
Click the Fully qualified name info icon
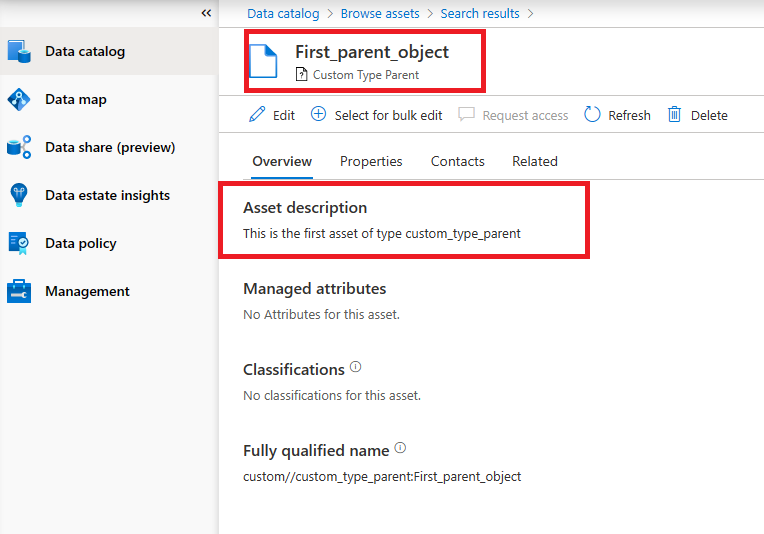[401, 448]
